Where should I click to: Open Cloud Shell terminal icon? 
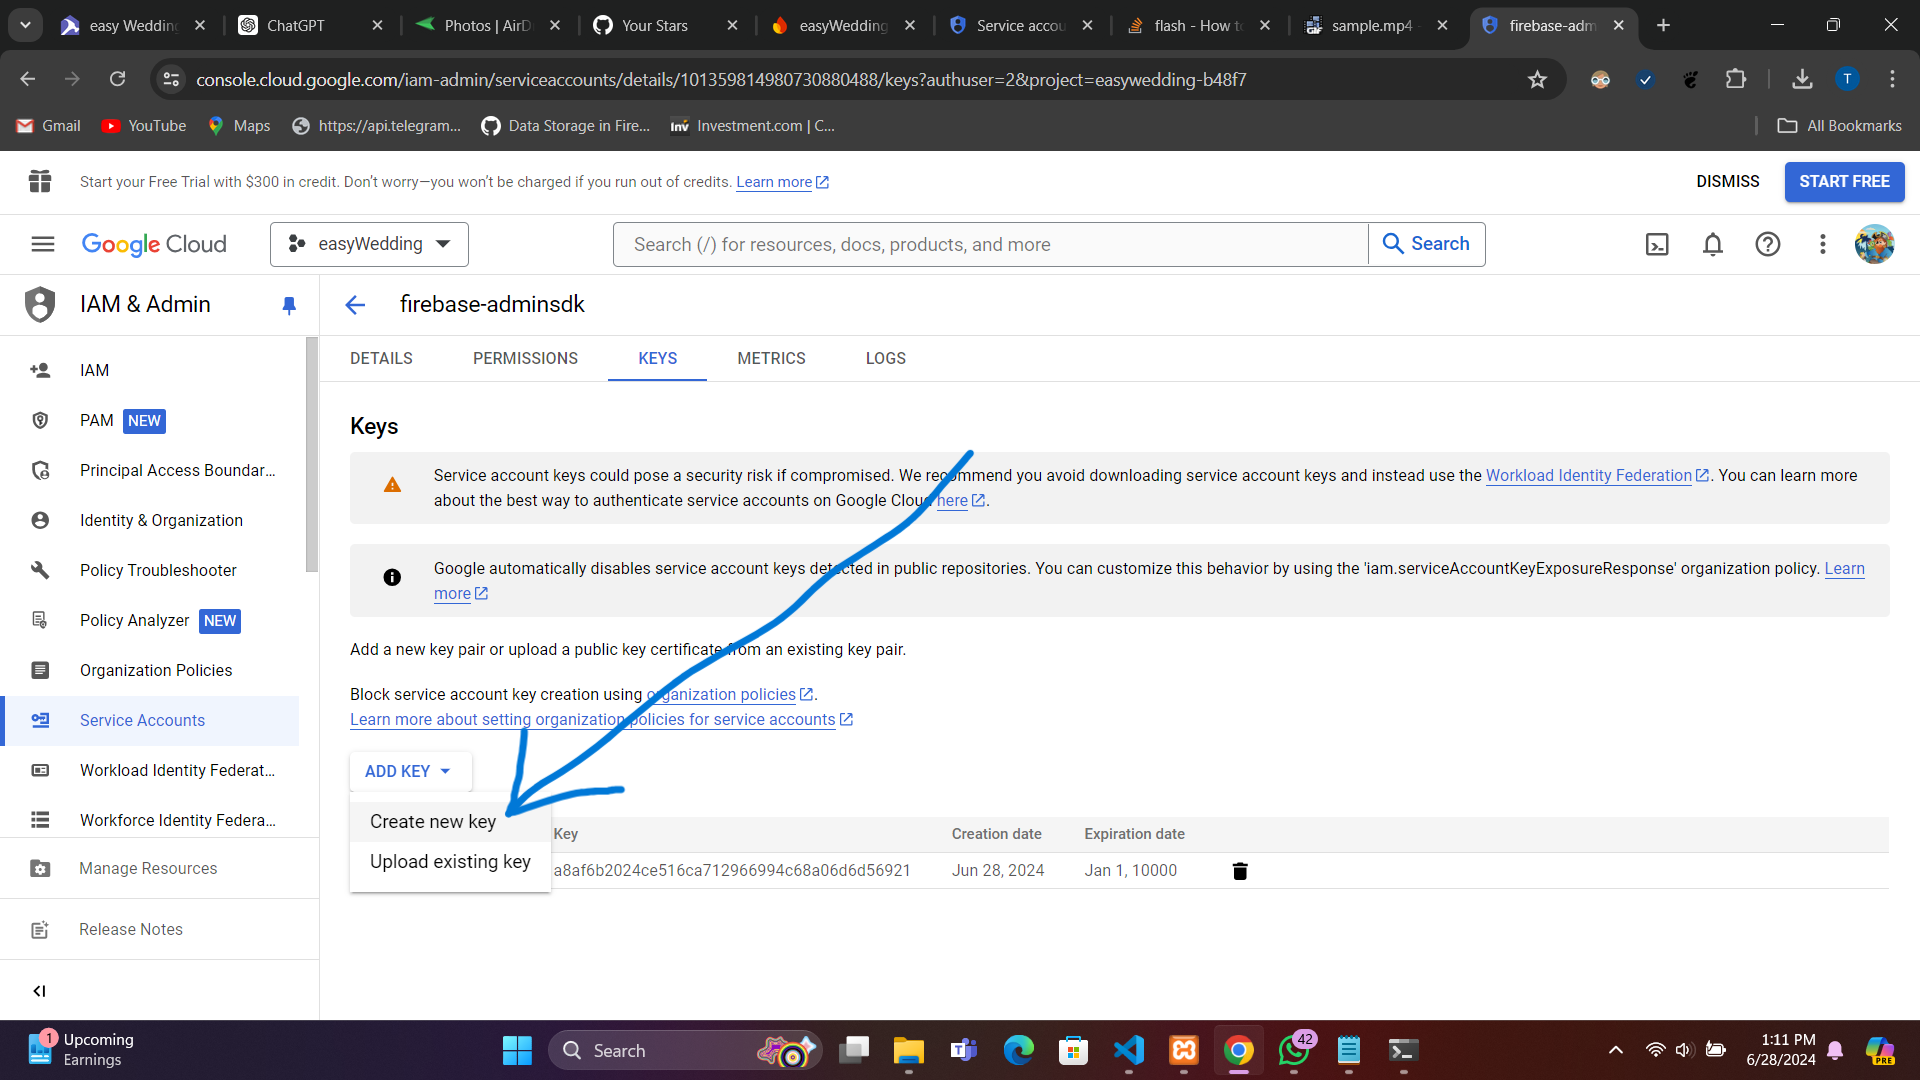click(1657, 244)
